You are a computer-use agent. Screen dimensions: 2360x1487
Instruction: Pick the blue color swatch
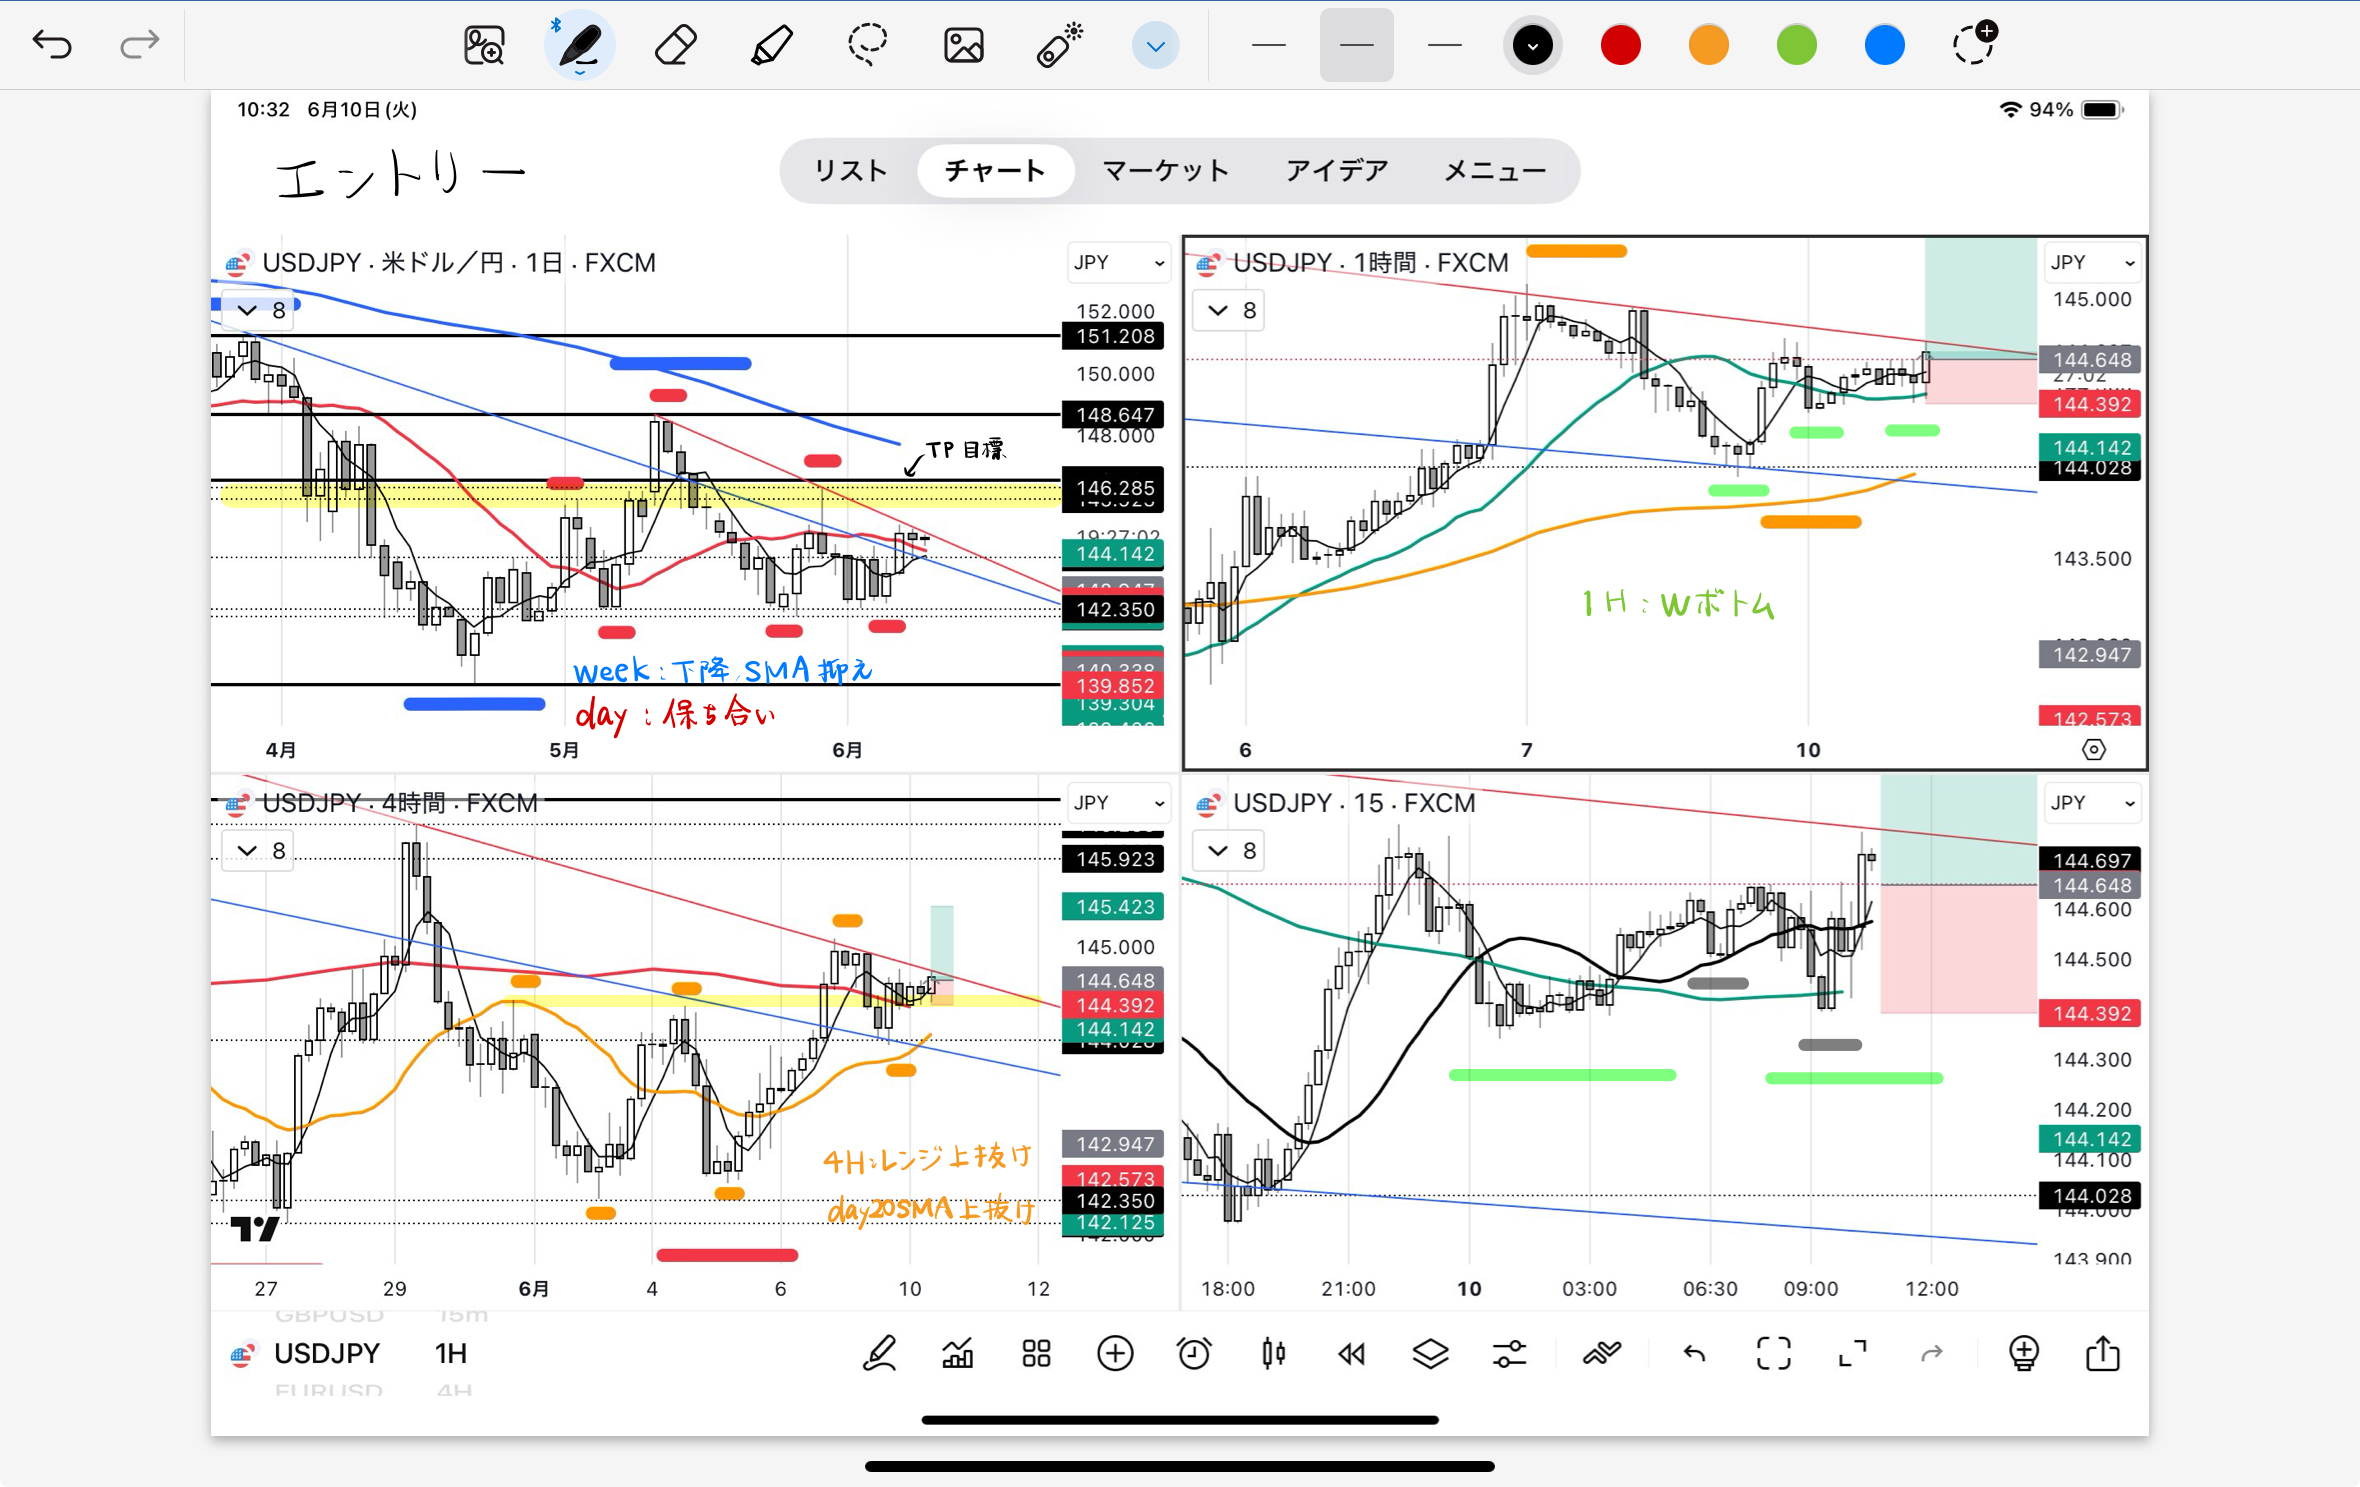[1884, 45]
